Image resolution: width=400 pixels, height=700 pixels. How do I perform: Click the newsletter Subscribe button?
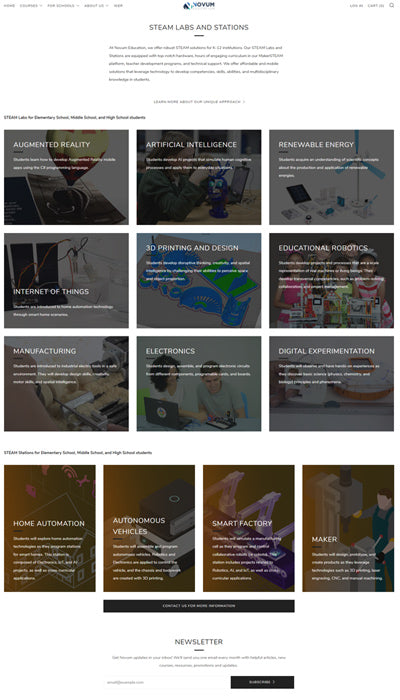pos(262,682)
